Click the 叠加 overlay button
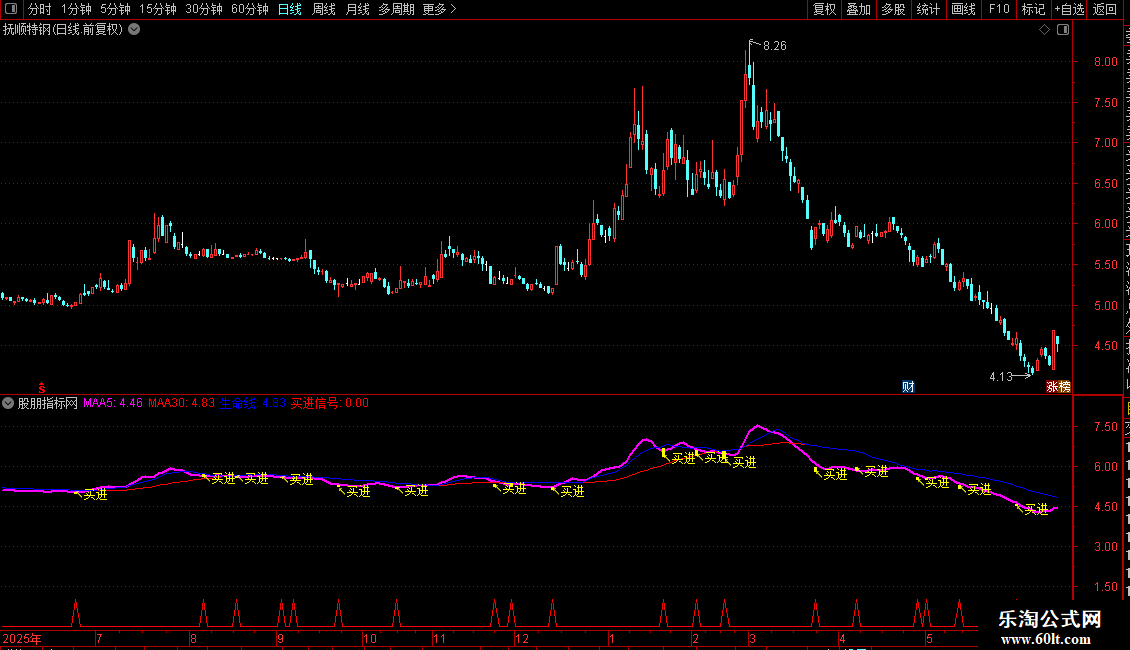 [858, 9]
